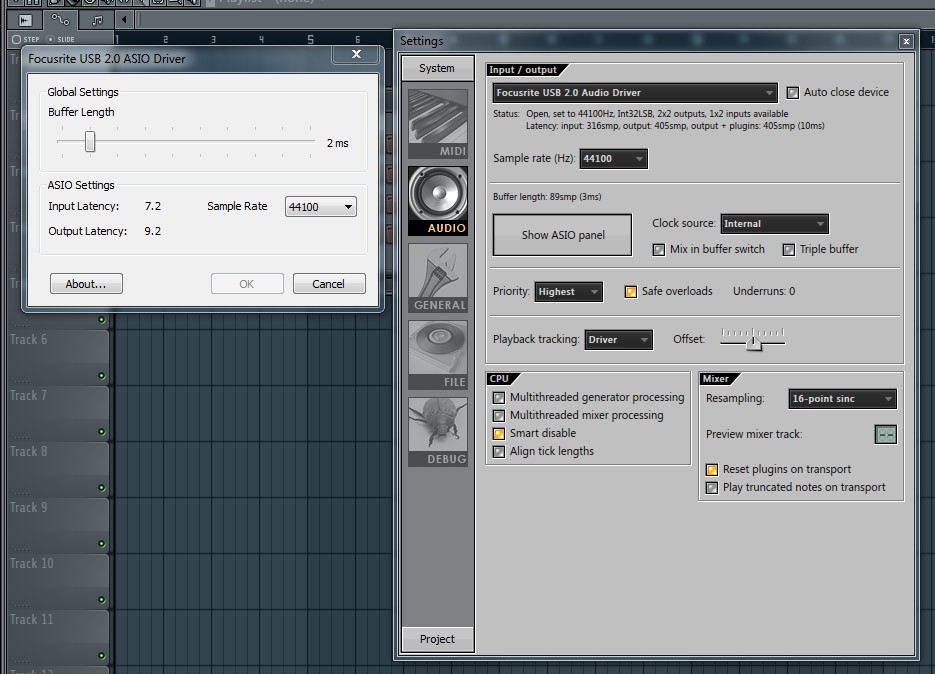This screenshot has width=935, height=674.
Task: Open the Clock source dropdown
Action: pyautogui.click(x=774, y=224)
